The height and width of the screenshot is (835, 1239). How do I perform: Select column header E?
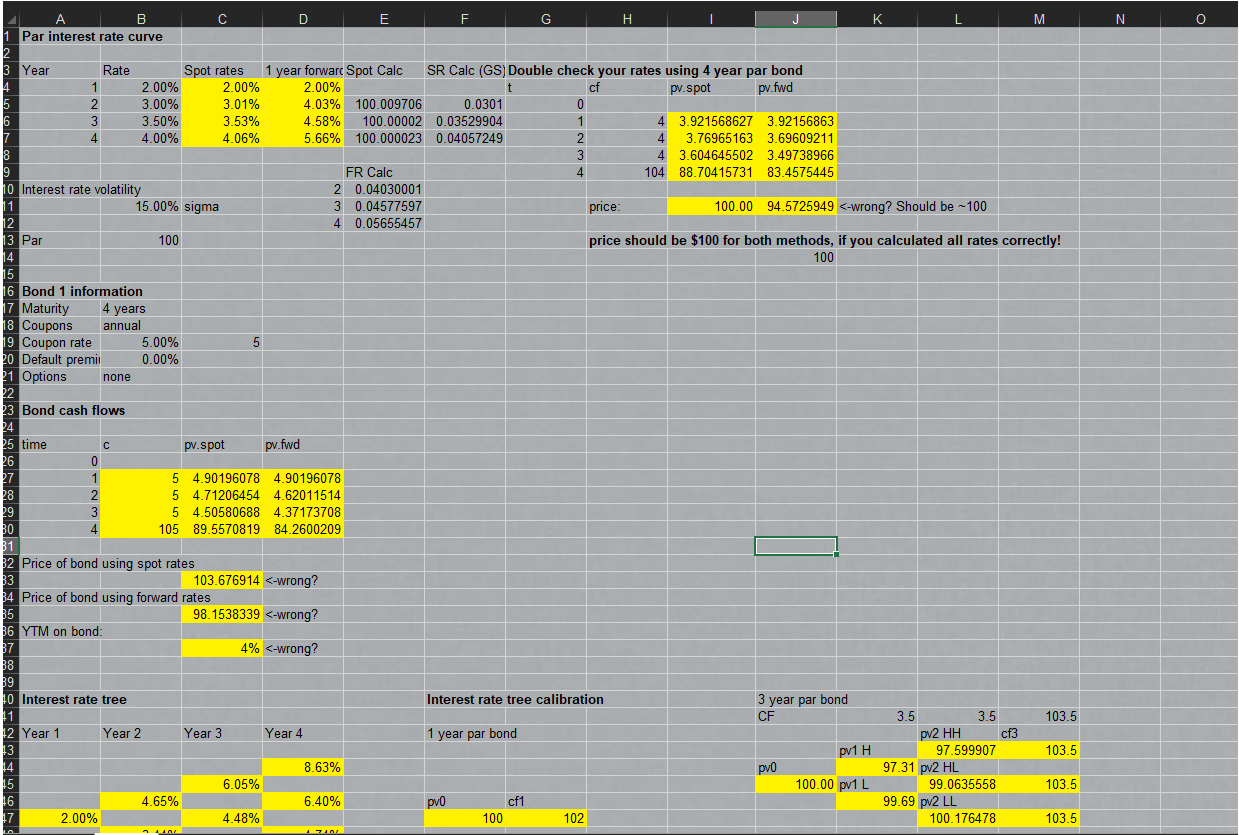[x=384, y=18]
